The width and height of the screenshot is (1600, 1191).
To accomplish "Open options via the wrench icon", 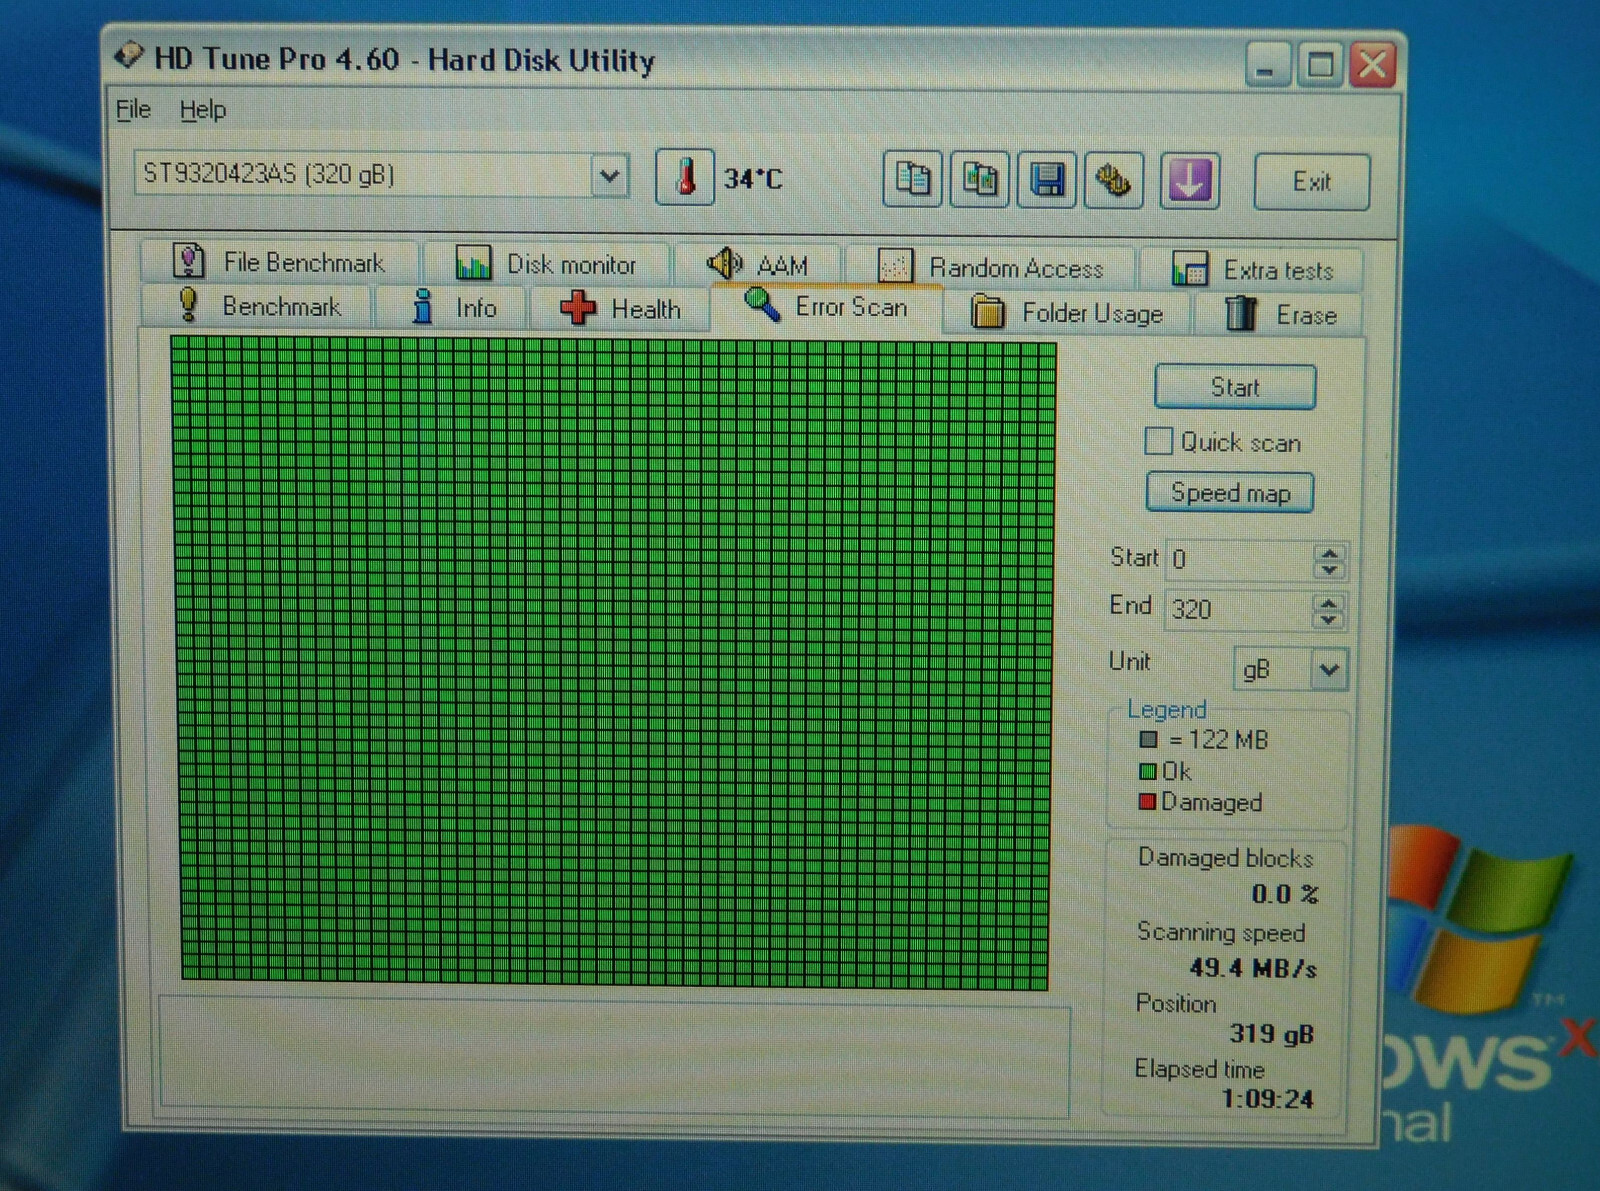I will [x=1113, y=181].
